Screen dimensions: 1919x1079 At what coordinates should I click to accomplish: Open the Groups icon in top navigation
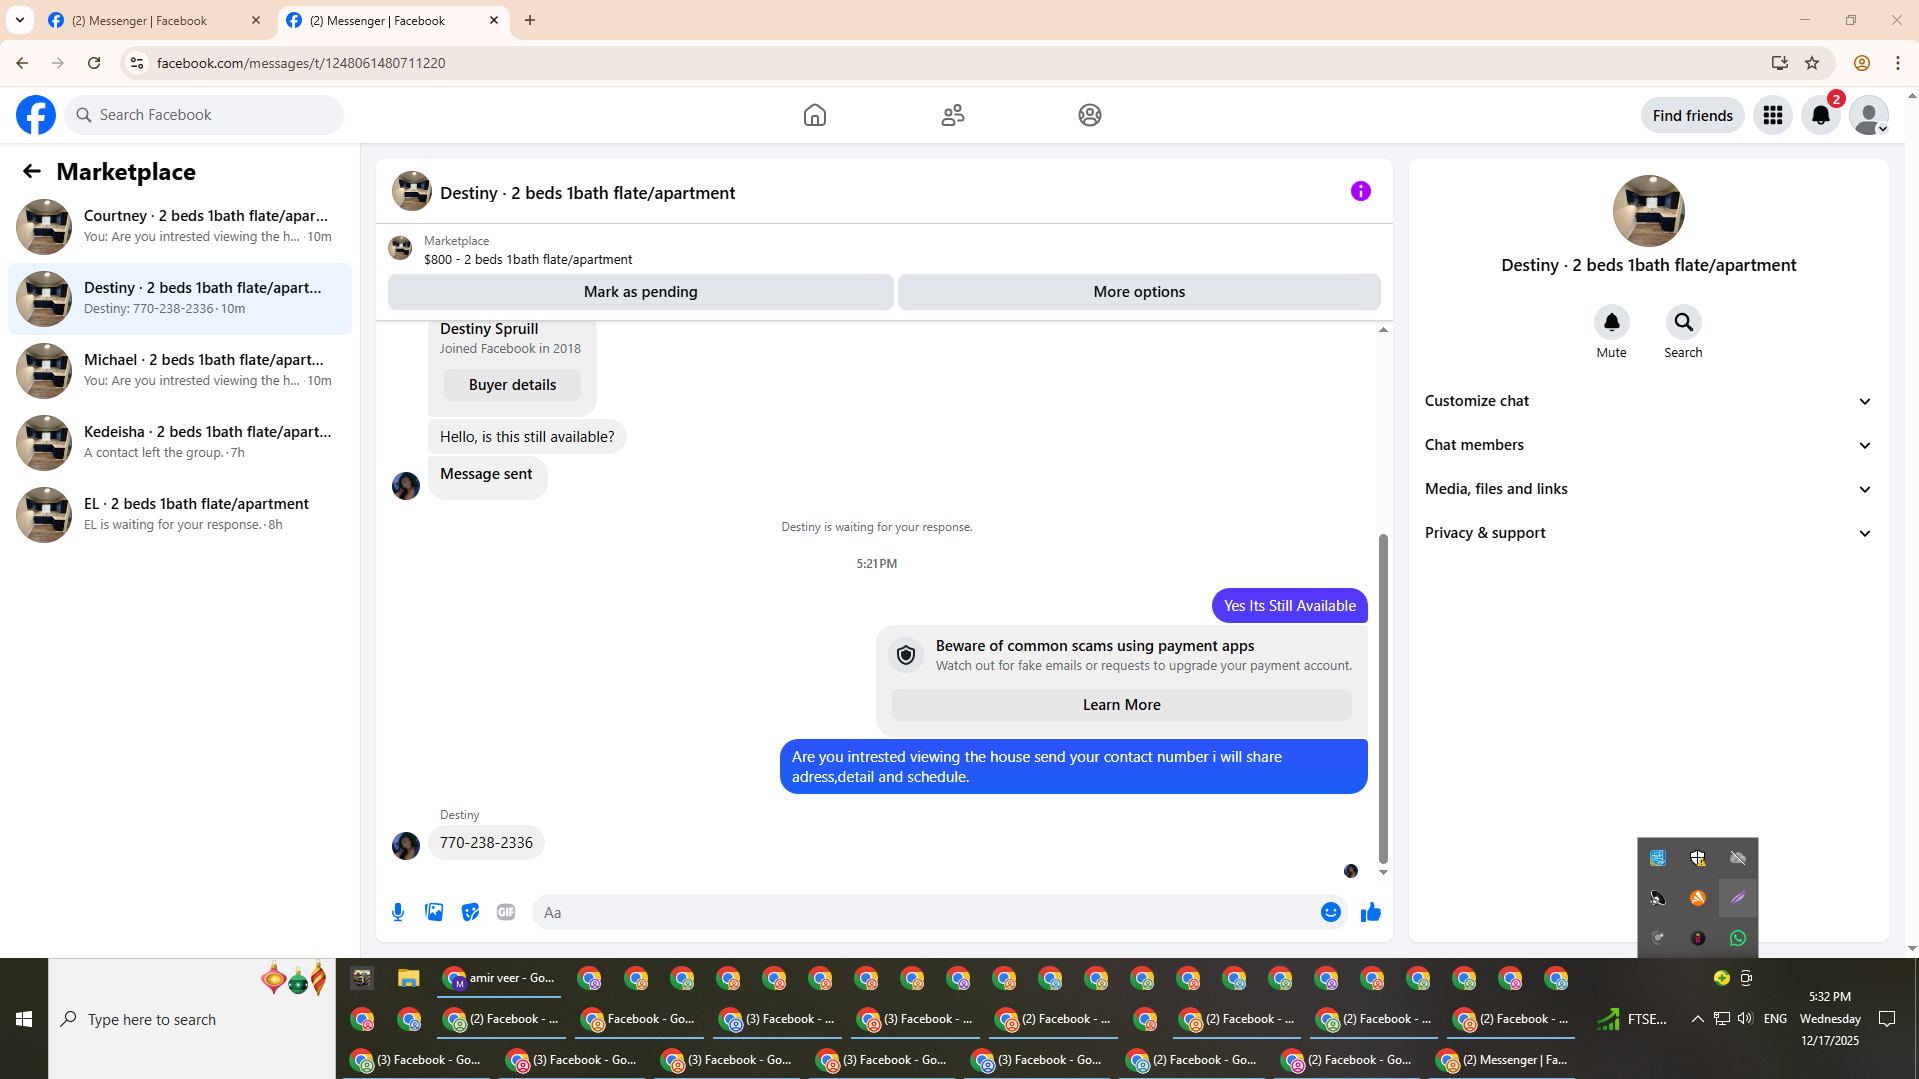[1090, 115]
